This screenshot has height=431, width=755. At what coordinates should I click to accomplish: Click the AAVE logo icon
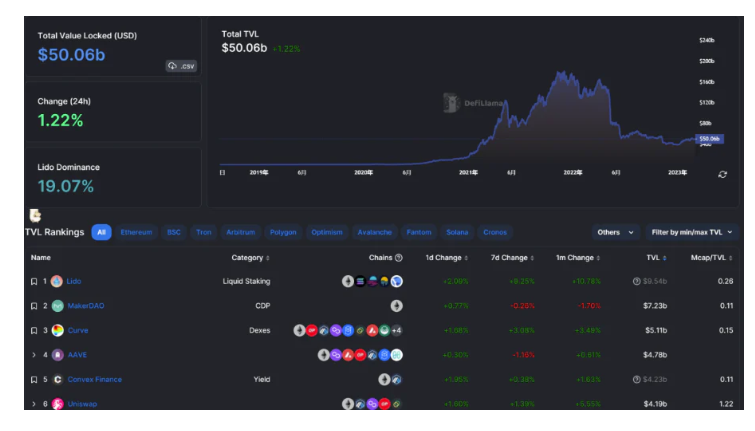[57, 355]
